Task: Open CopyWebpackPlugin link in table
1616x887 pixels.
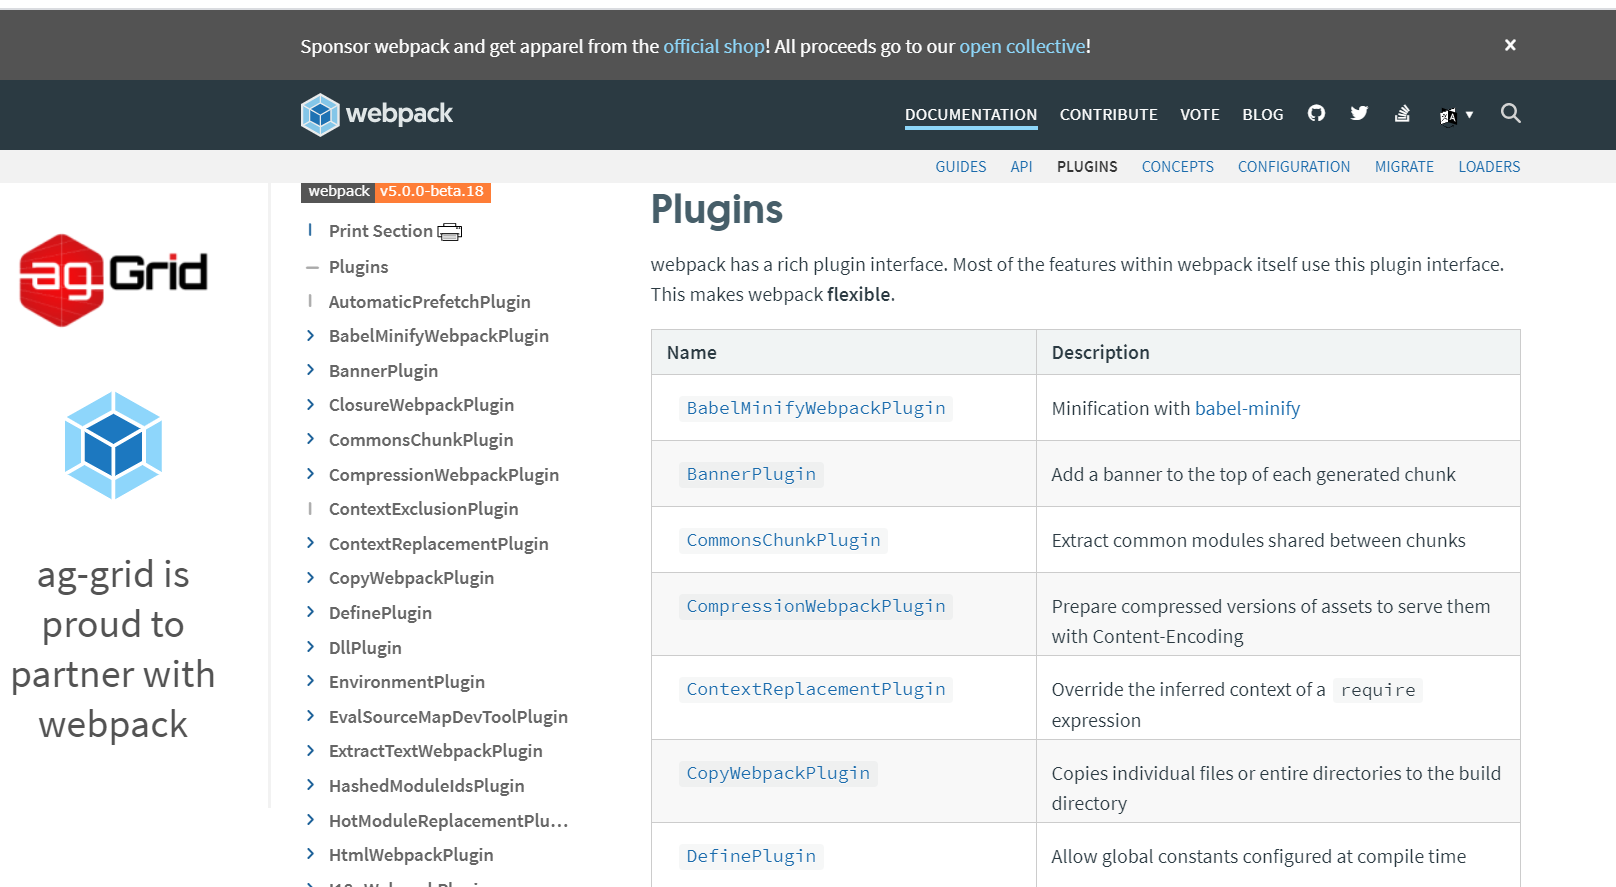Action: click(x=778, y=773)
